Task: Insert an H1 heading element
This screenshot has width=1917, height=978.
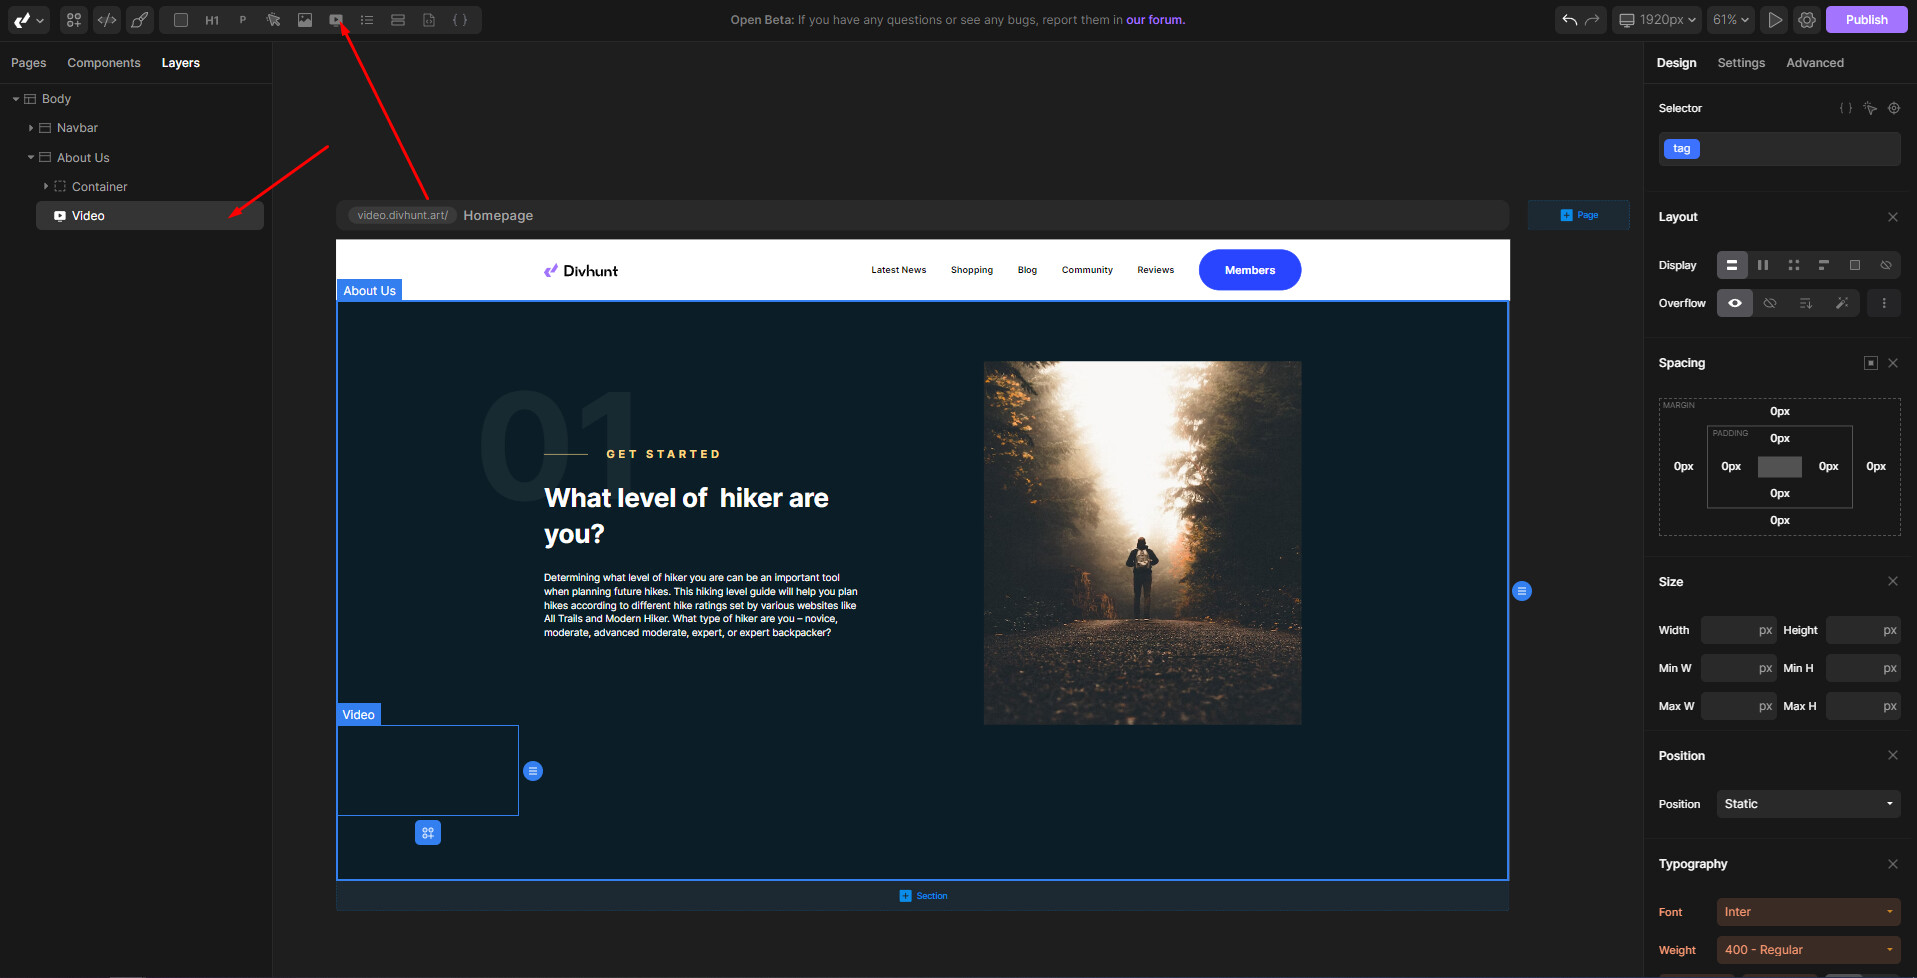Action: [212, 20]
